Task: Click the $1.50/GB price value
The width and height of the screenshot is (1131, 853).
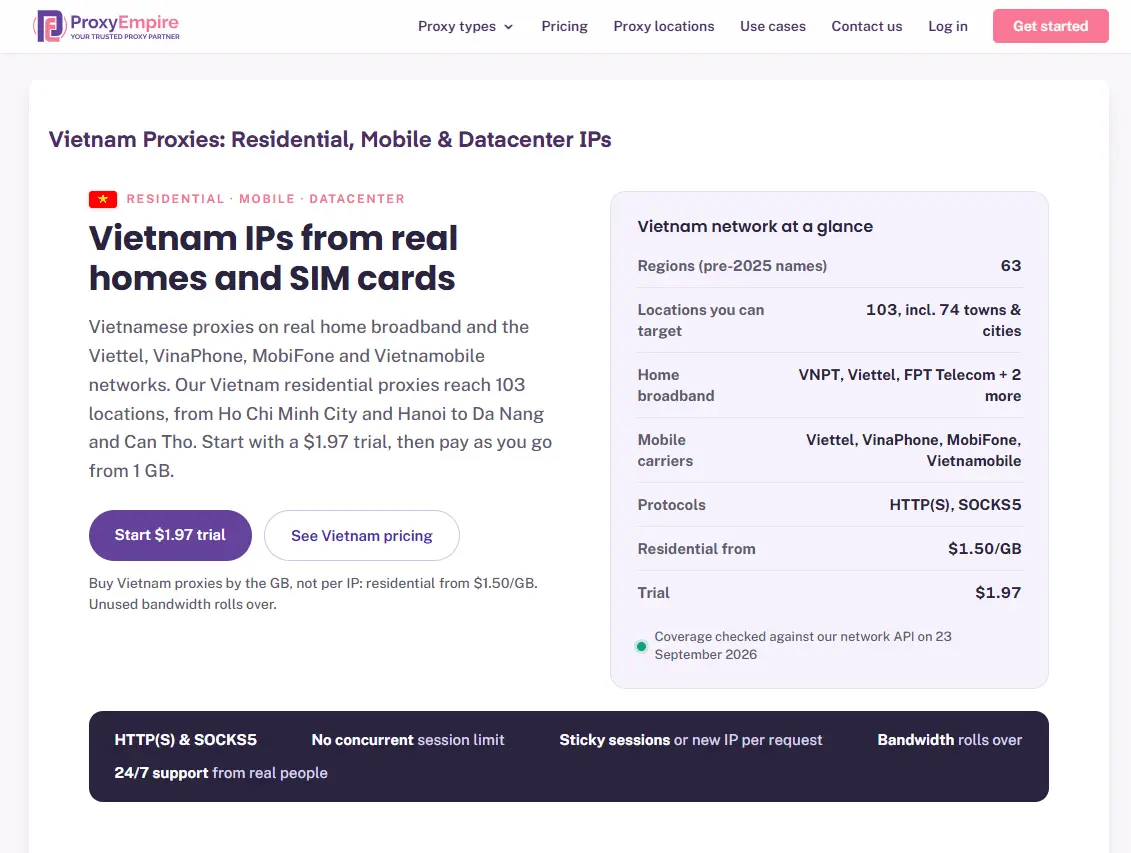Action: coord(985,549)
